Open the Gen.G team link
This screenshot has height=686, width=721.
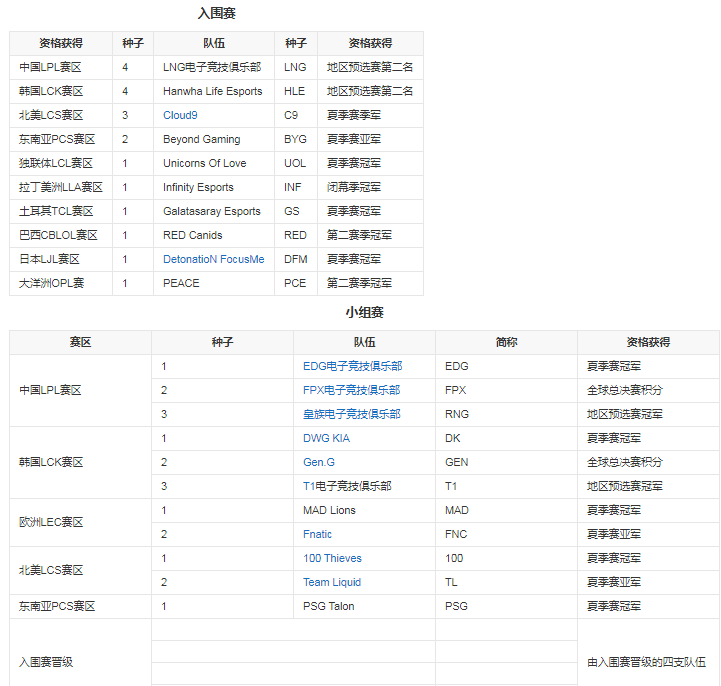(319, 462)
